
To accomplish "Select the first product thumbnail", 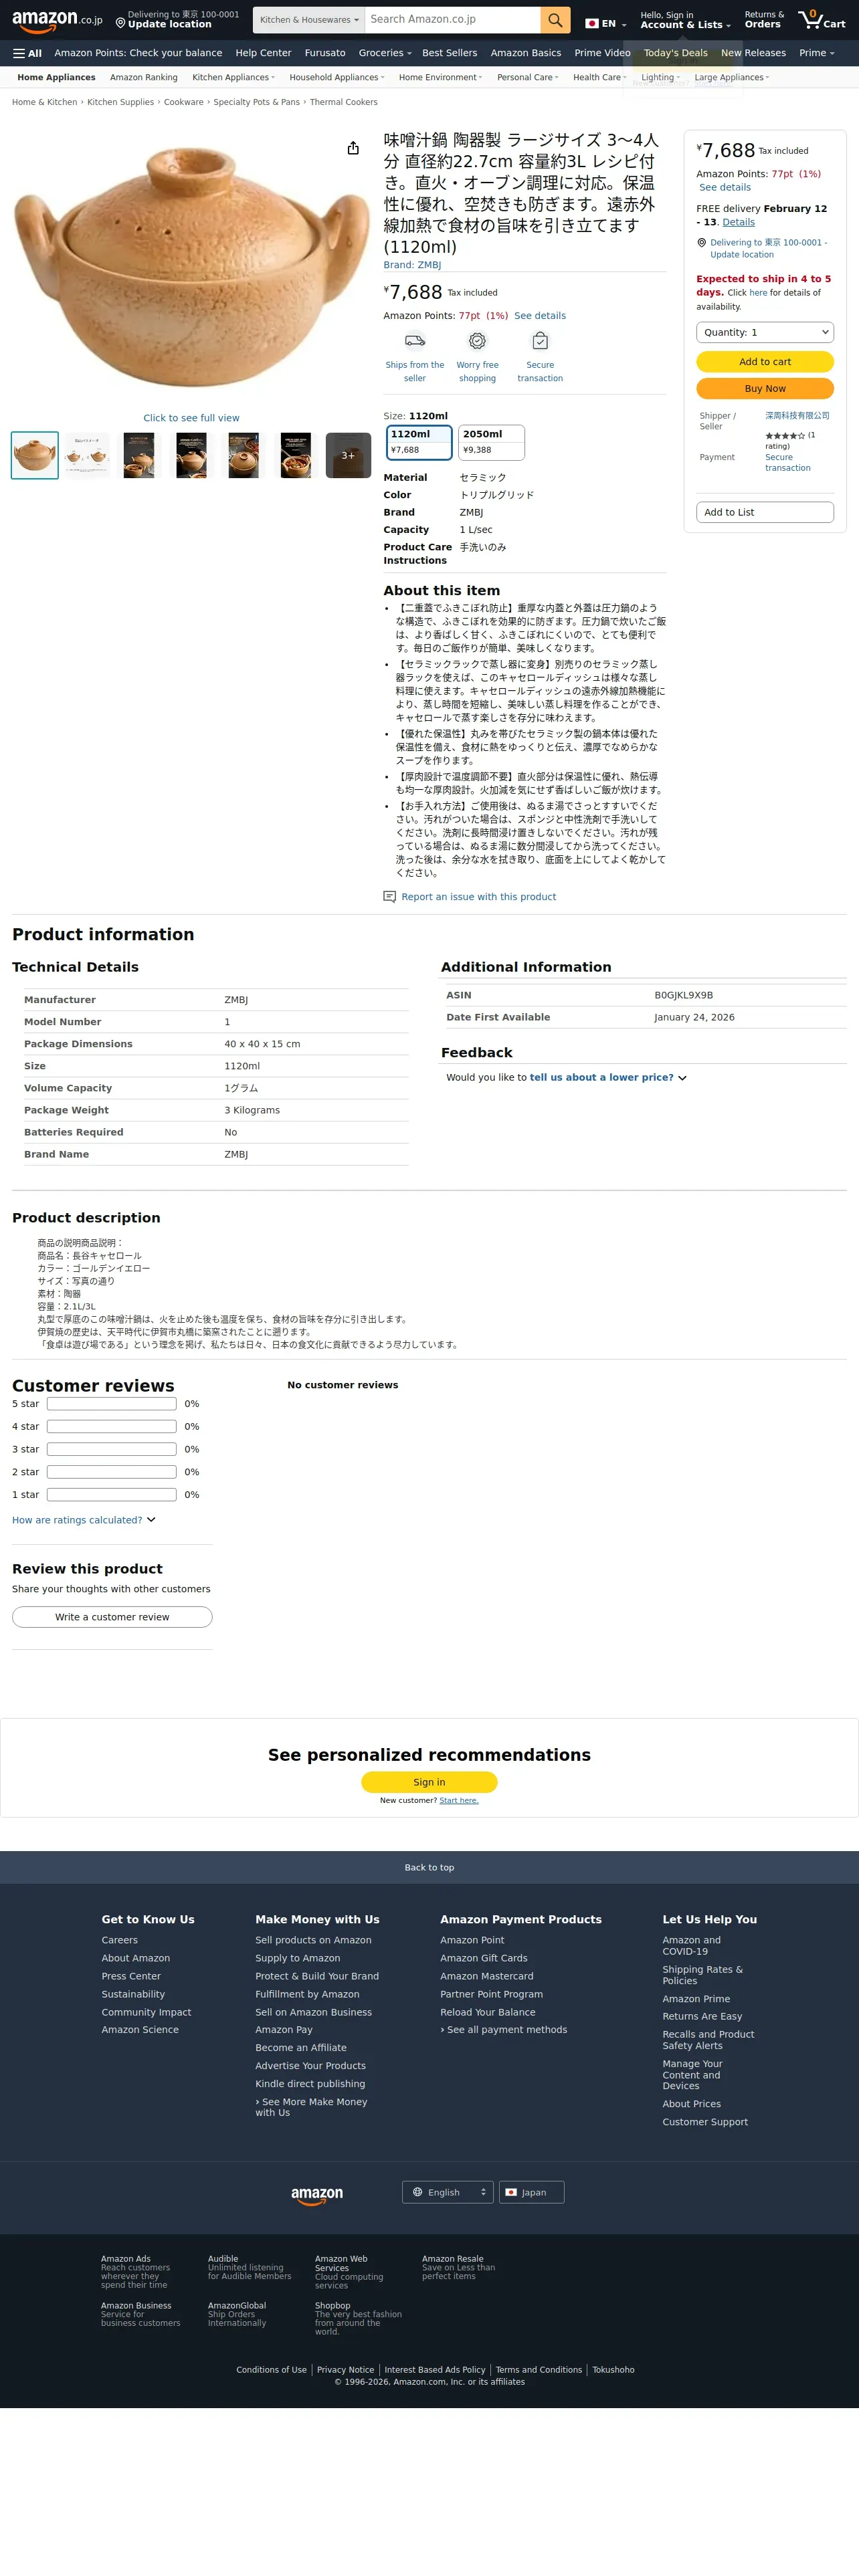I will point(35,455).
